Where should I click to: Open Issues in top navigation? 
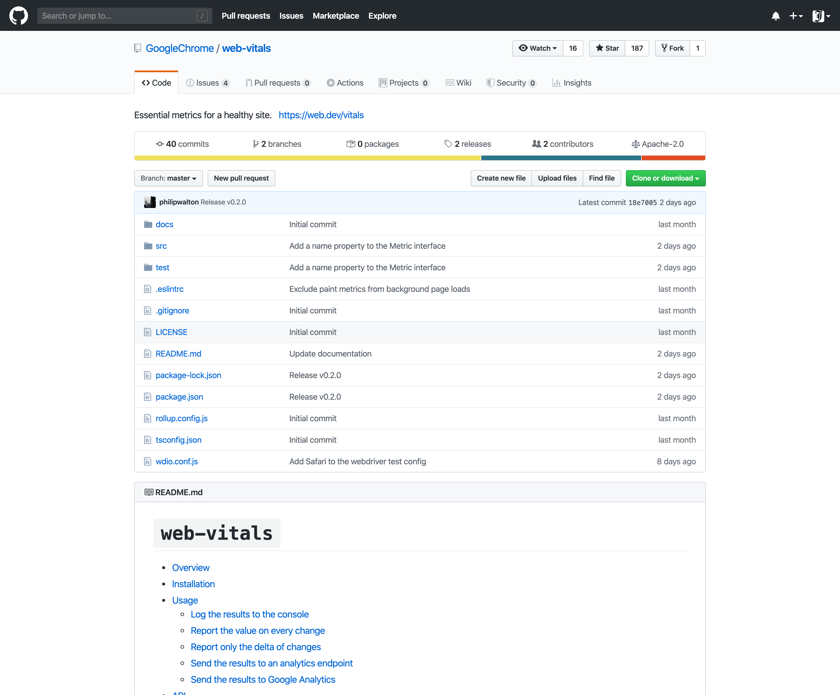(x=291, y=16)
